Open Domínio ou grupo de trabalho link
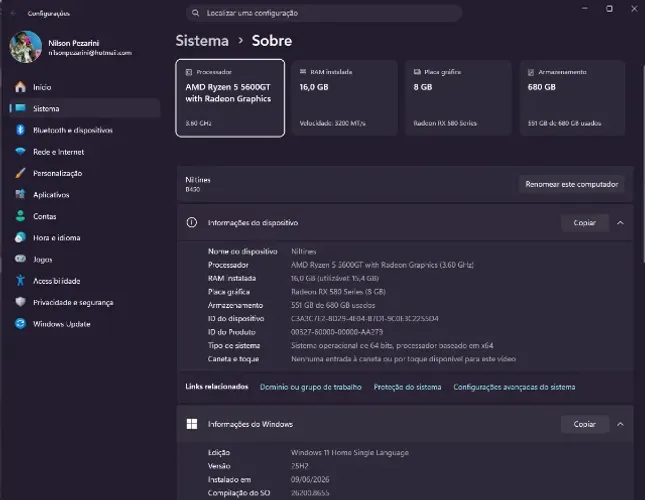645x500 pixels. pos(311,387)
